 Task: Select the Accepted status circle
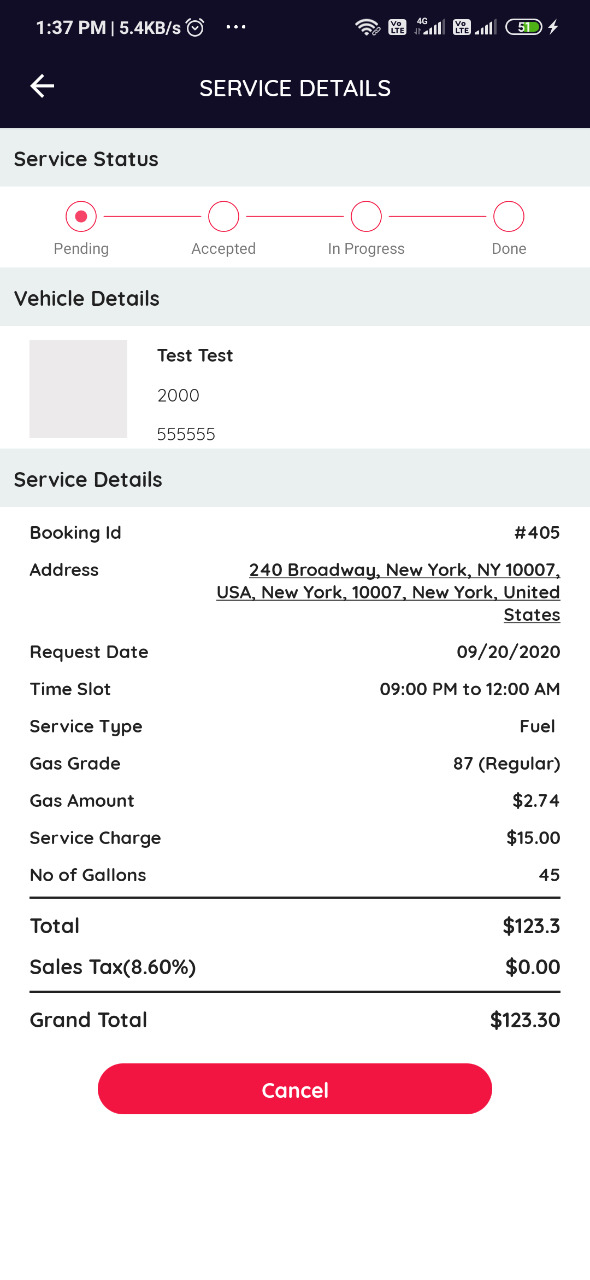click(x=223, y=216)
